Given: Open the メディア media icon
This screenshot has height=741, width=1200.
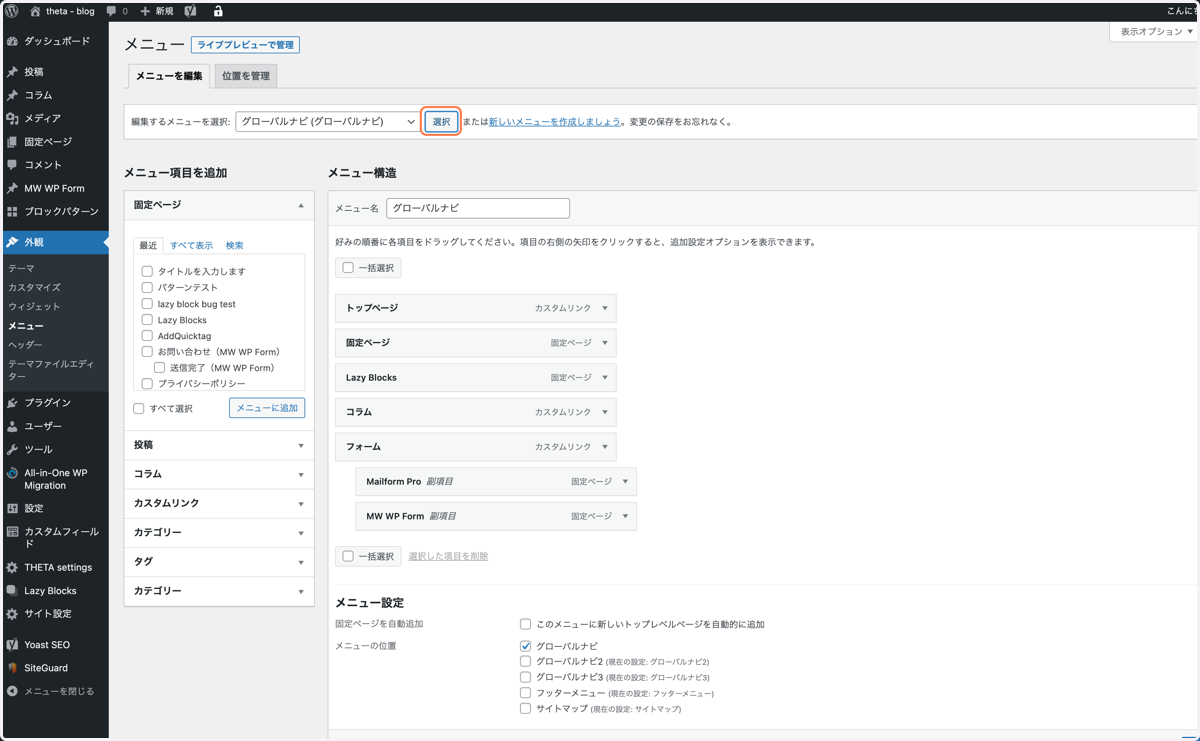Looking at the screenshot, I should pyautogui.click(x=12, y=118).
